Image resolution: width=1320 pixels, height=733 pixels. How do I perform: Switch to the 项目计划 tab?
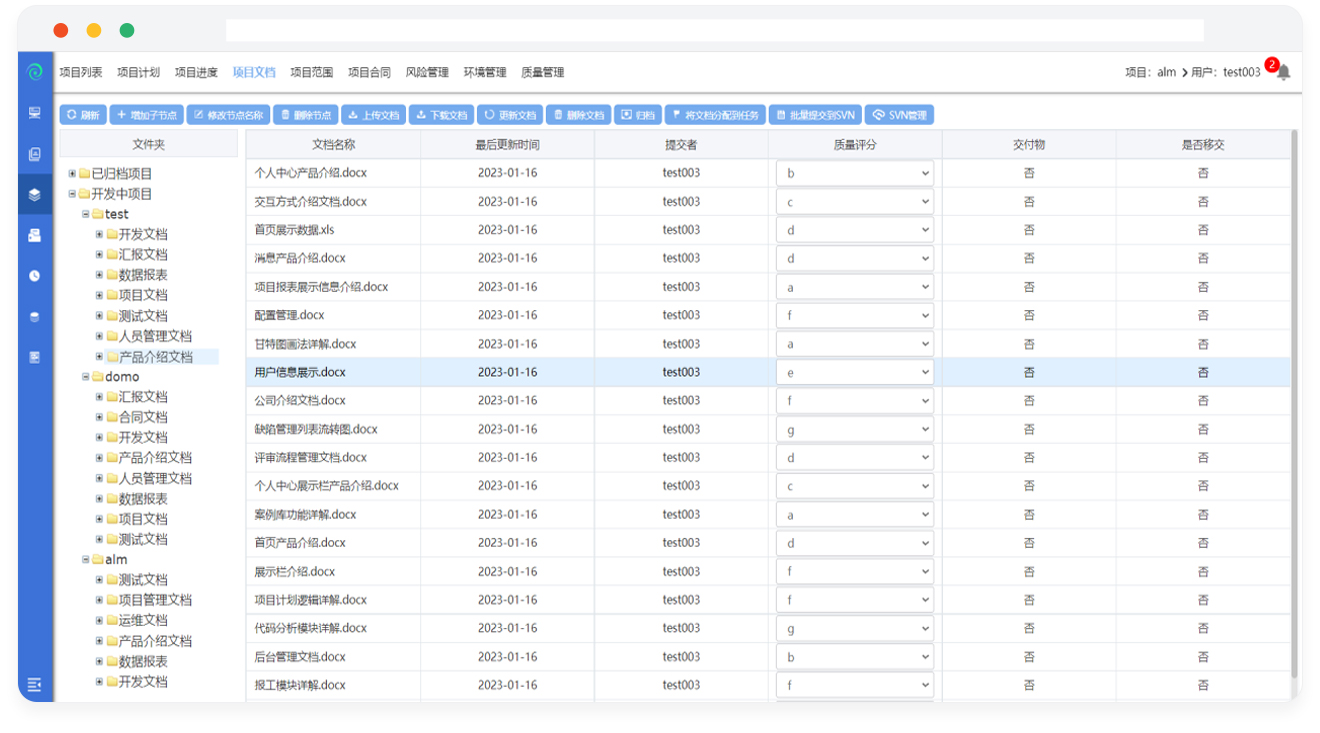(x=138, y=72)
